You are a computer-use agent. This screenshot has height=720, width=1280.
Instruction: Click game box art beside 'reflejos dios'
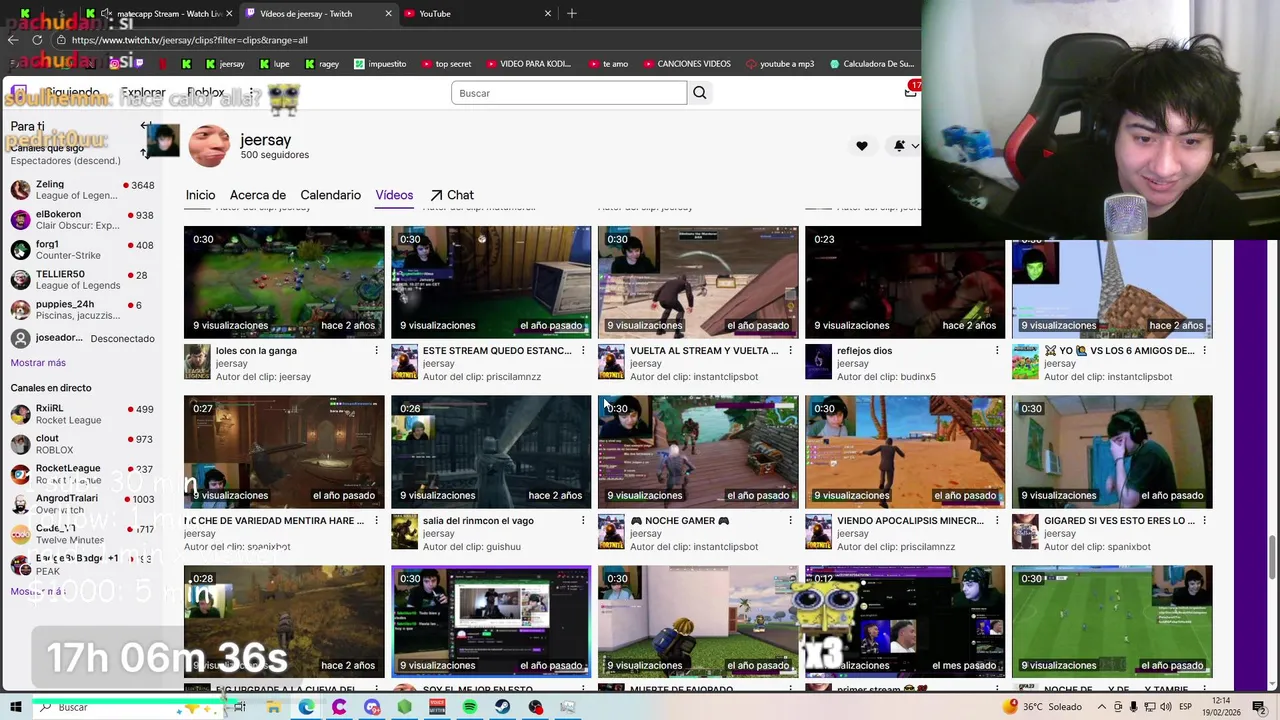click(818, 362)
